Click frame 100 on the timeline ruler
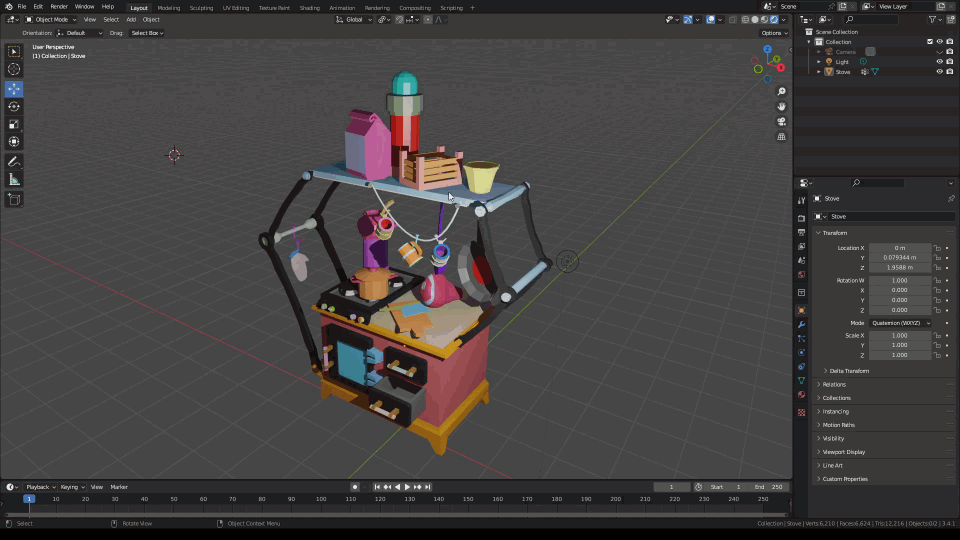The height and width of the screenshot is (540, 960). [321, 498]
